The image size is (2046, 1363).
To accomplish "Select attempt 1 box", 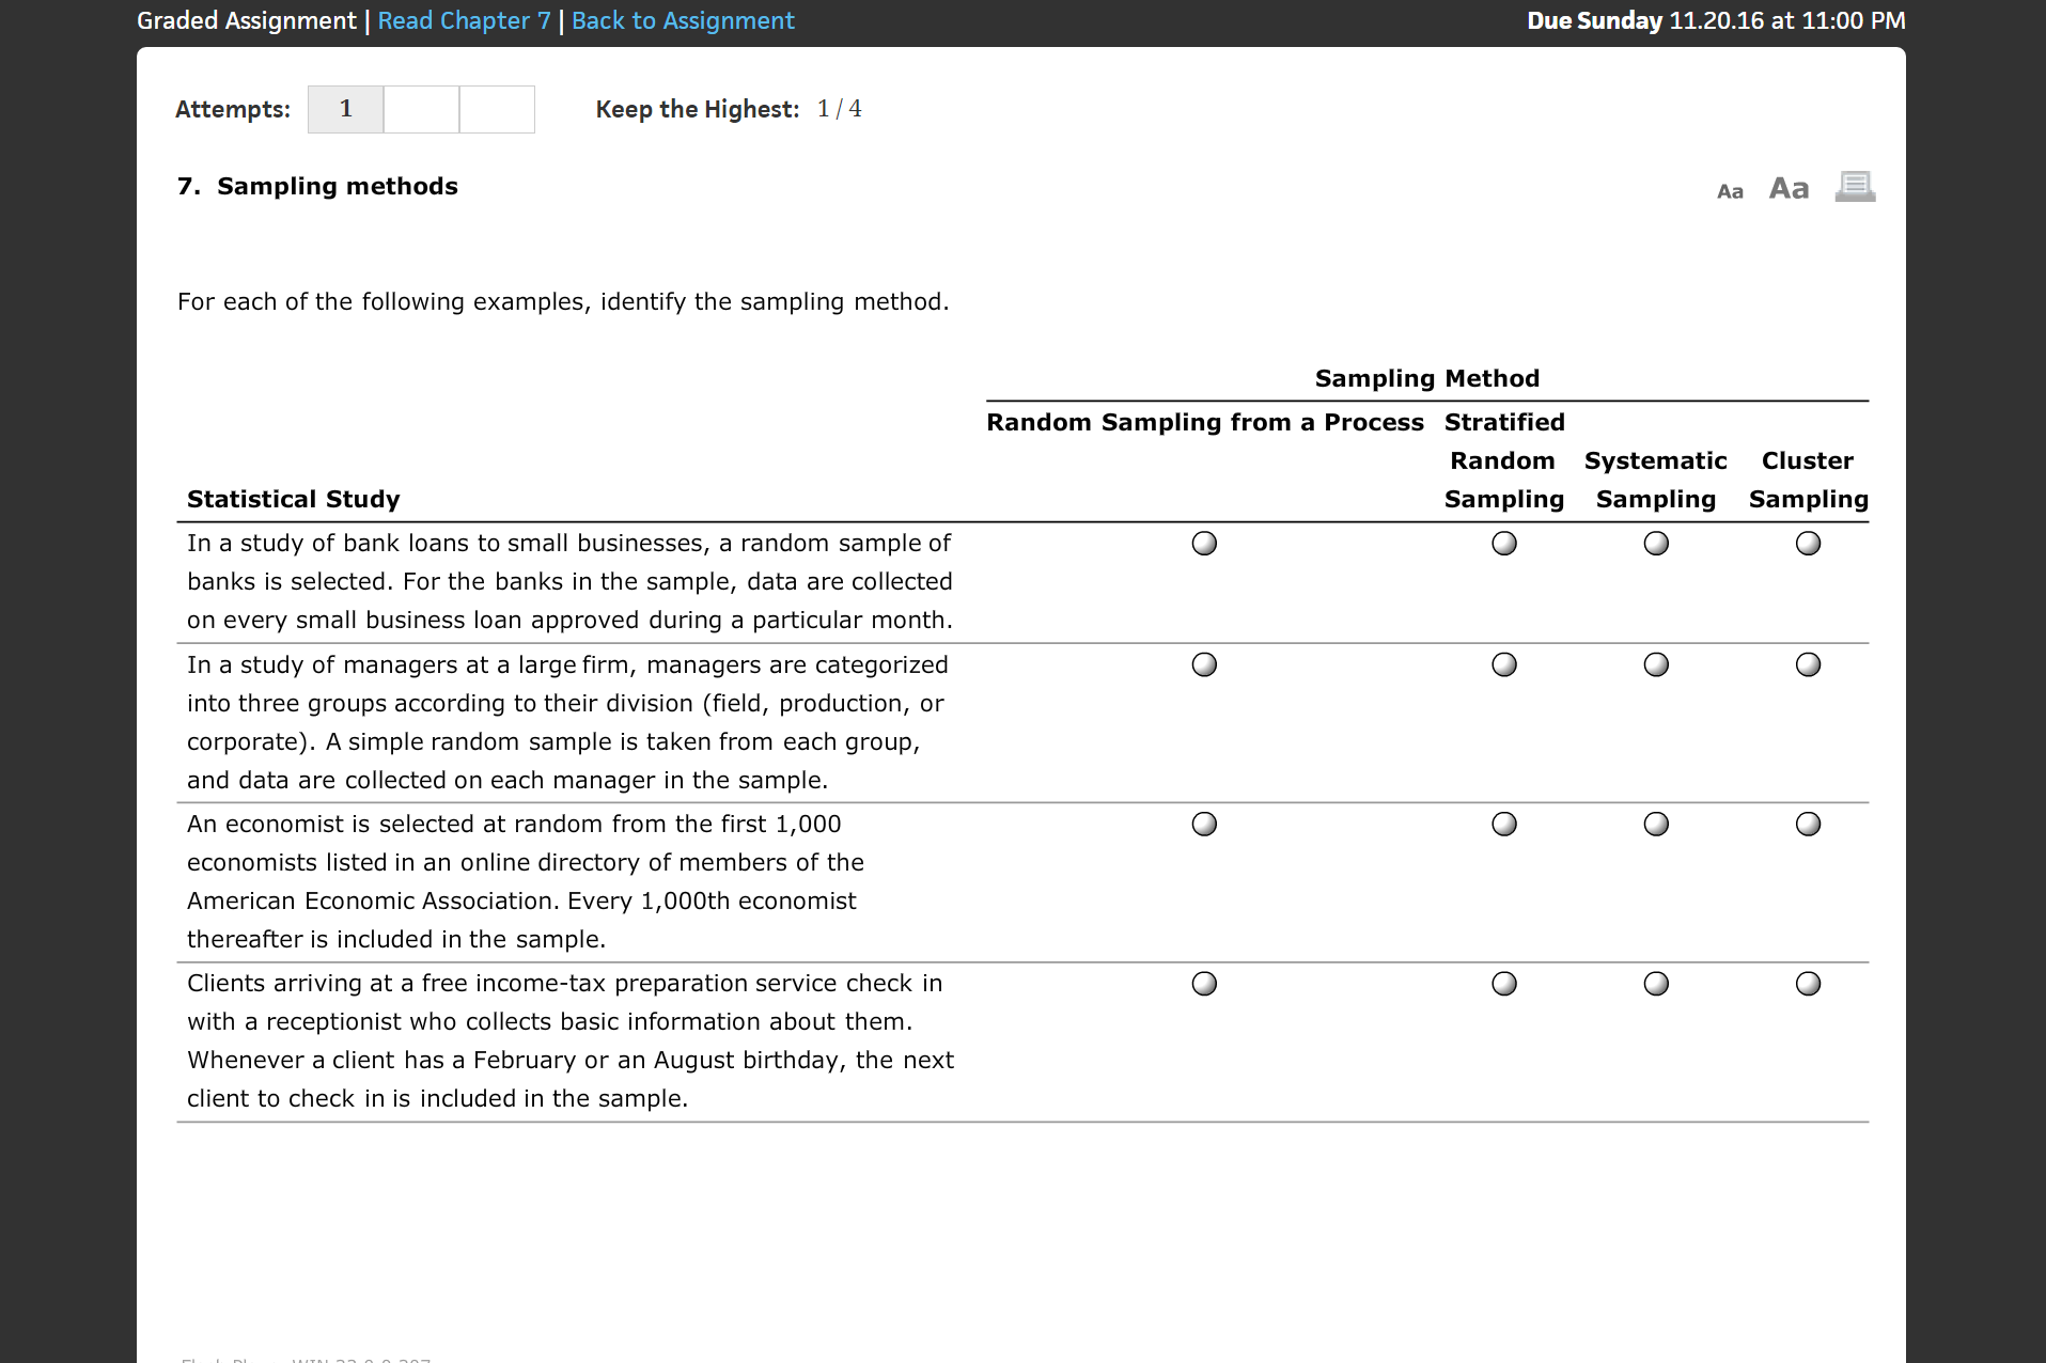I will tap(345, 109).
